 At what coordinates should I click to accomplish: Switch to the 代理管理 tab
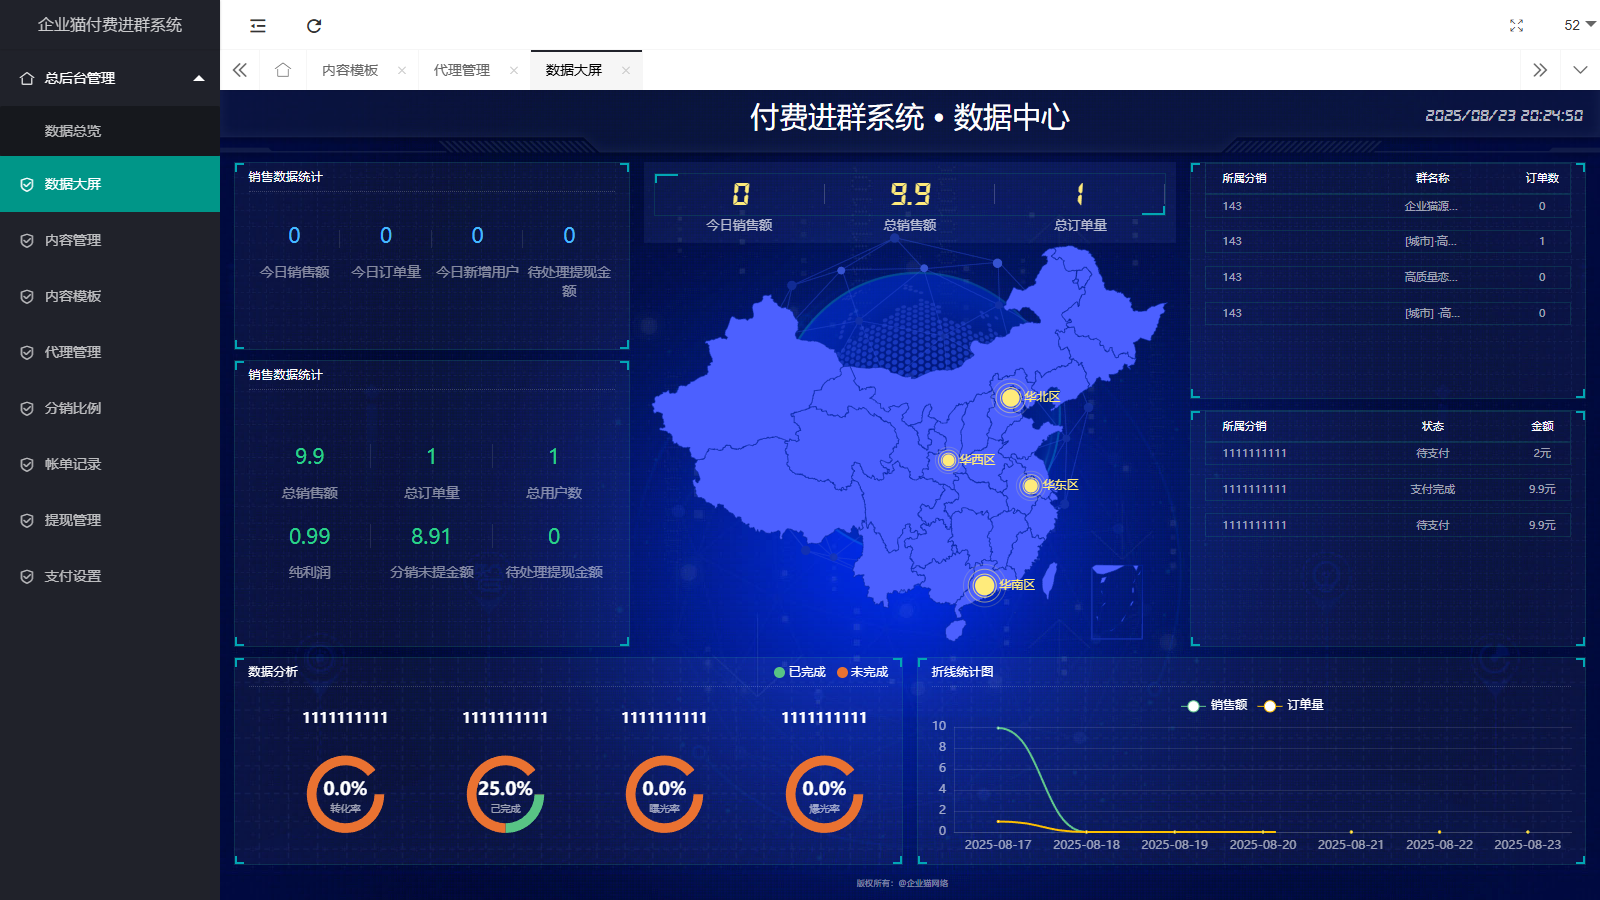pos(461,69)
